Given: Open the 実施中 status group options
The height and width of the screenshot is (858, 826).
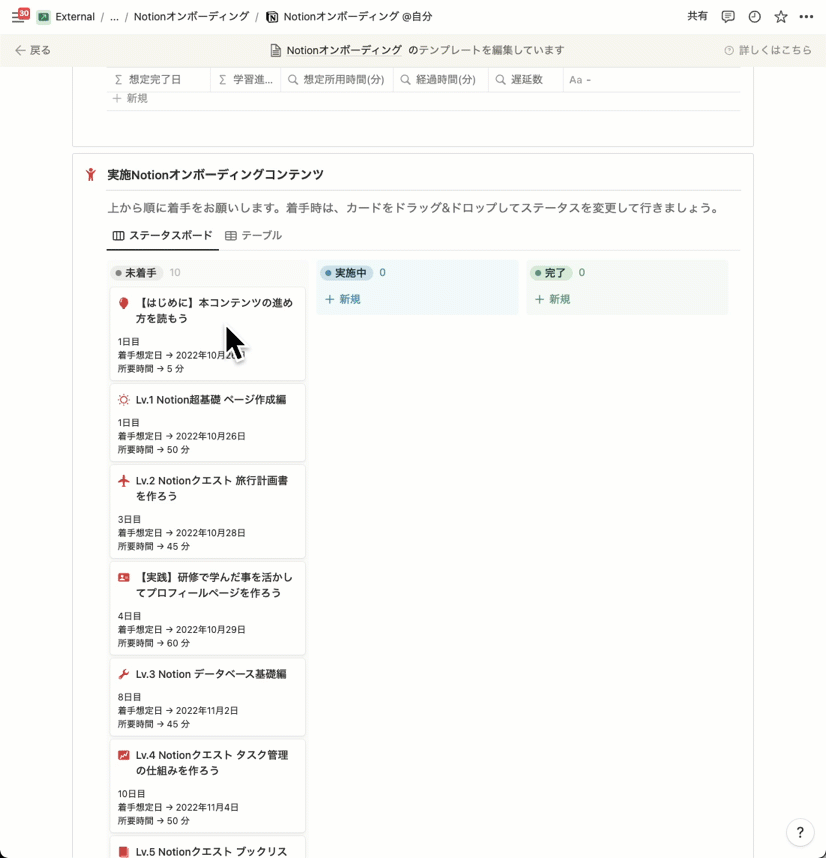Looking at the screenshot, I should pyautogui.click(x=346, y=273).
